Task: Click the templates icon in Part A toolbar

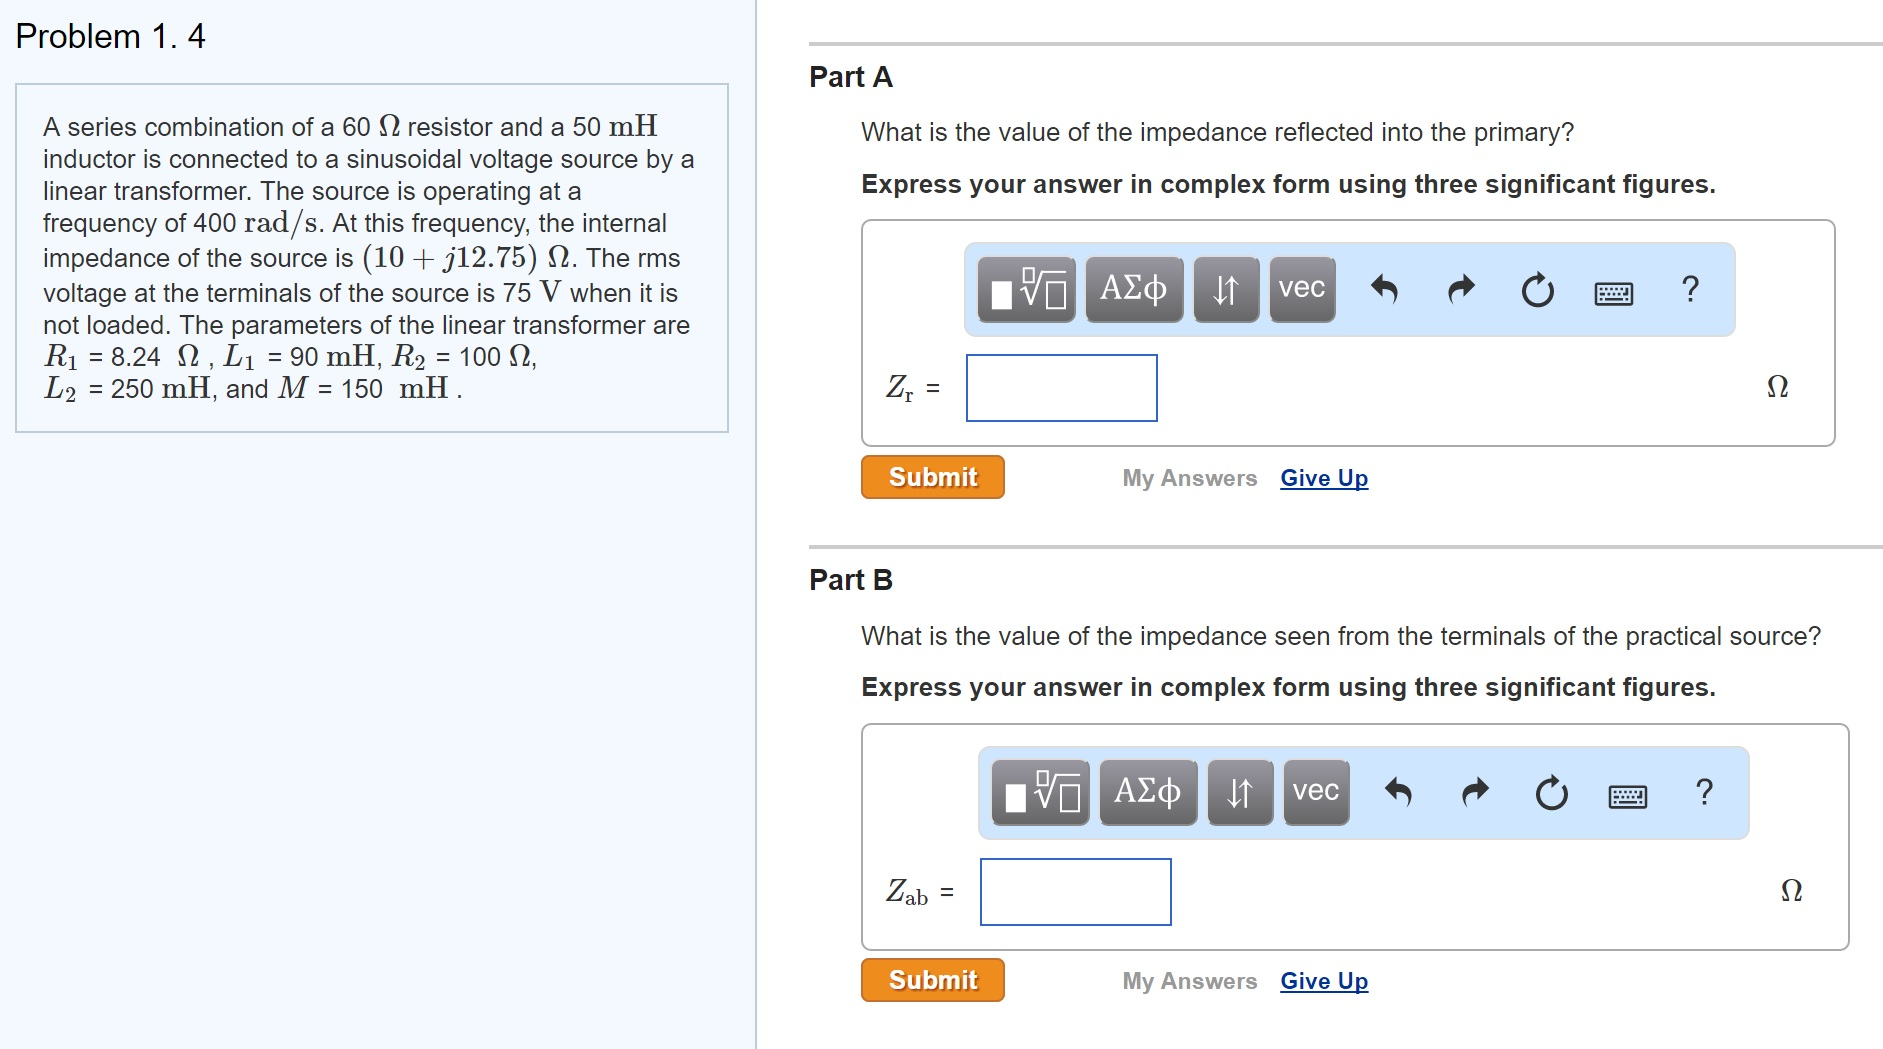Action: [x=1026, y=290]
